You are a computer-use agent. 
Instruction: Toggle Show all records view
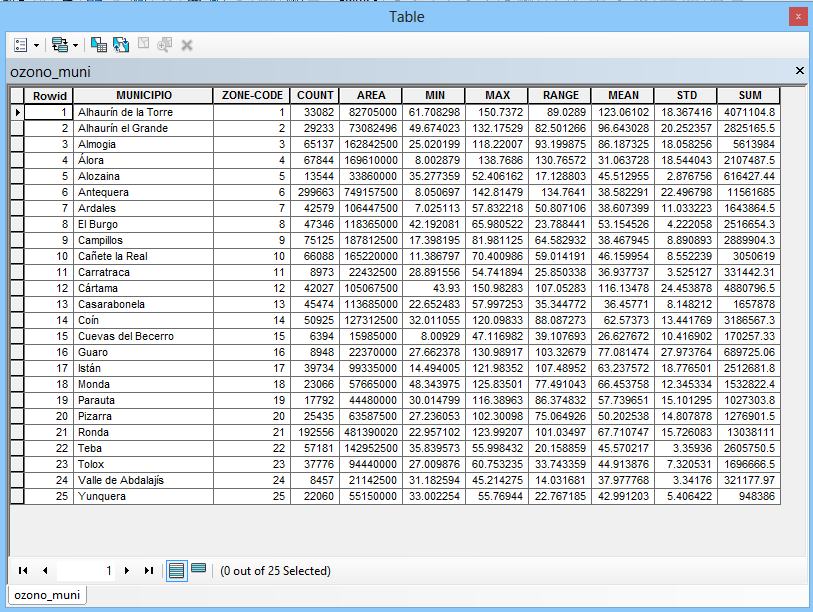[x=176, y=571]
